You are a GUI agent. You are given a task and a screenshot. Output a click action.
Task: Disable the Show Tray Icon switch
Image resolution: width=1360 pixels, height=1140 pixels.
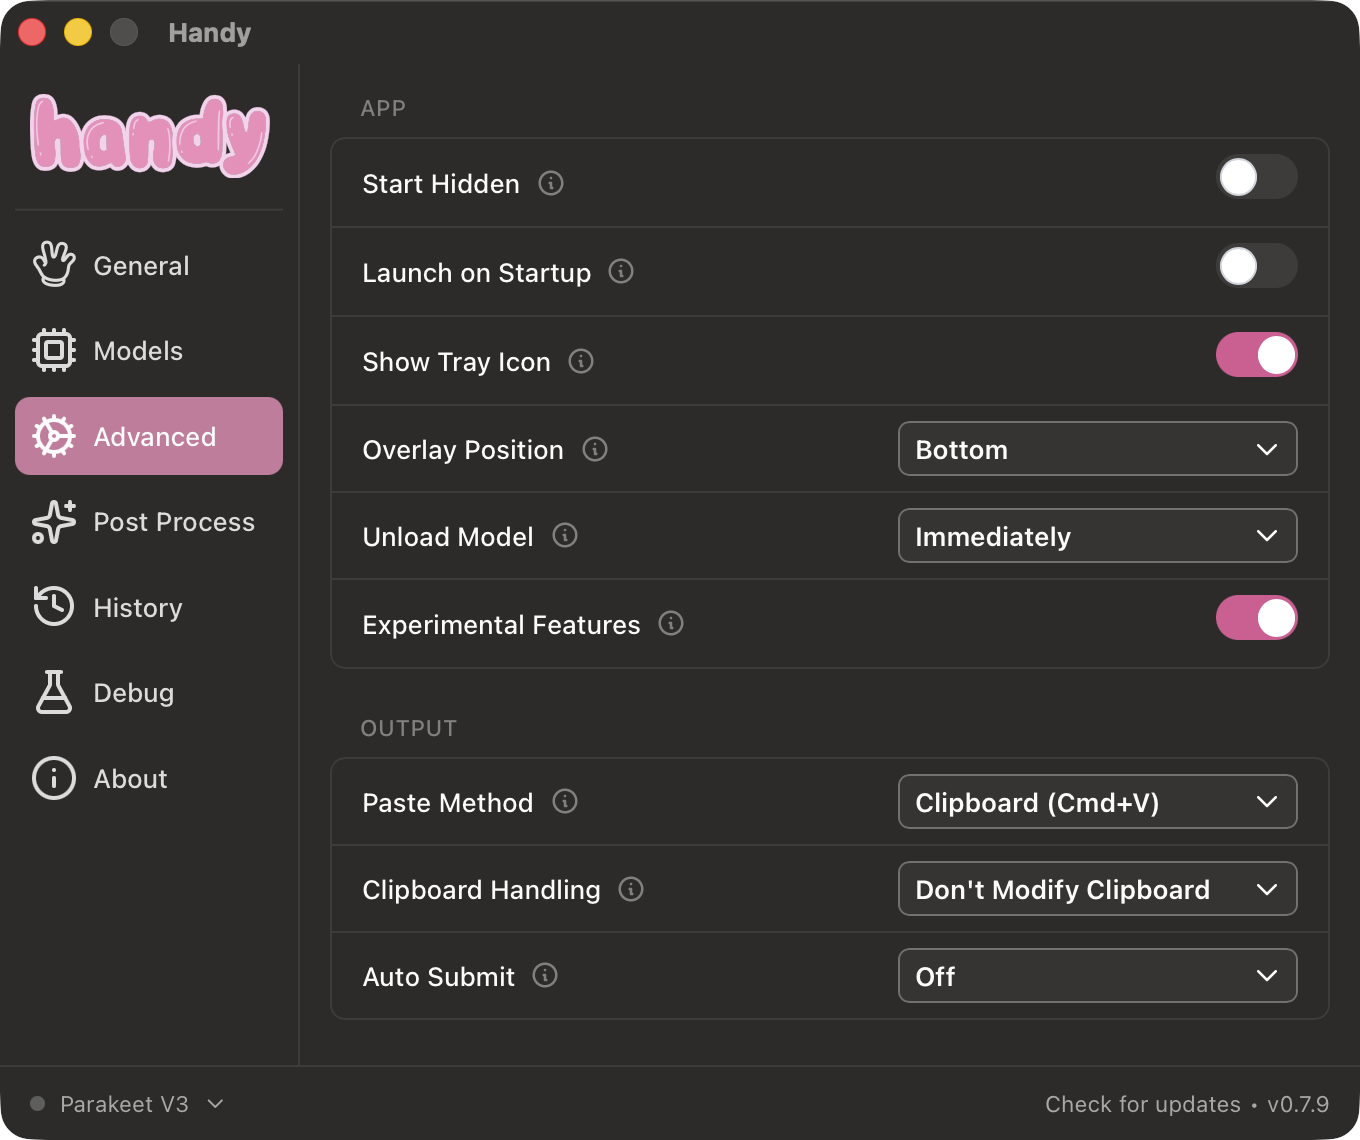point(1257,355)
